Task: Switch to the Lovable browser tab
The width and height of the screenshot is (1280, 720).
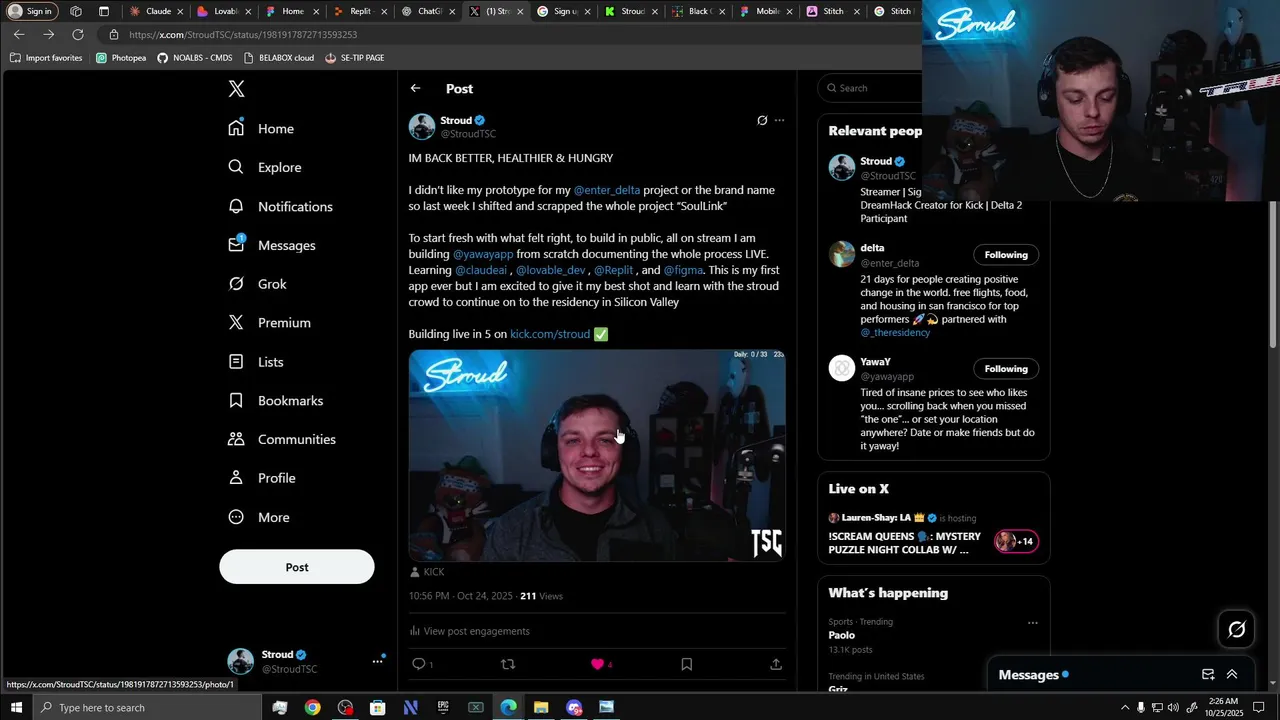Action: (225, 11)
